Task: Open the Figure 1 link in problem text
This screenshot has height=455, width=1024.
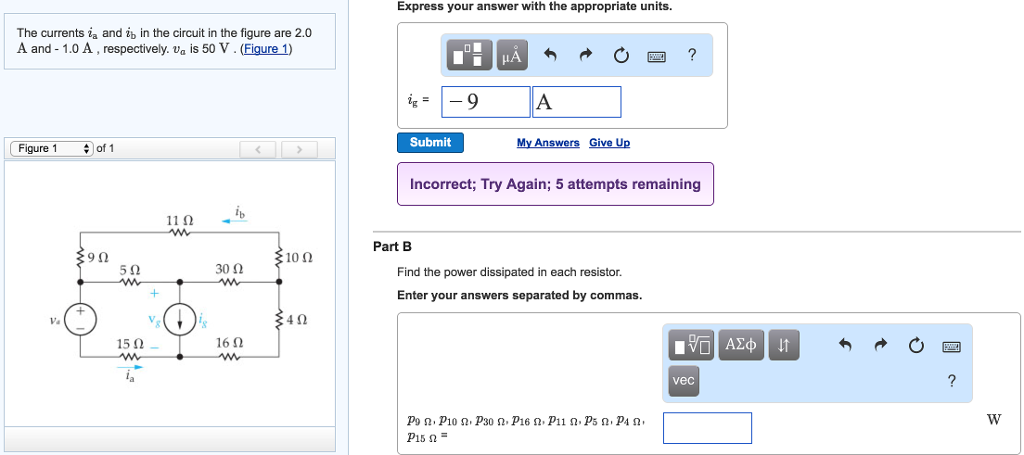Action: pos(266,49)
